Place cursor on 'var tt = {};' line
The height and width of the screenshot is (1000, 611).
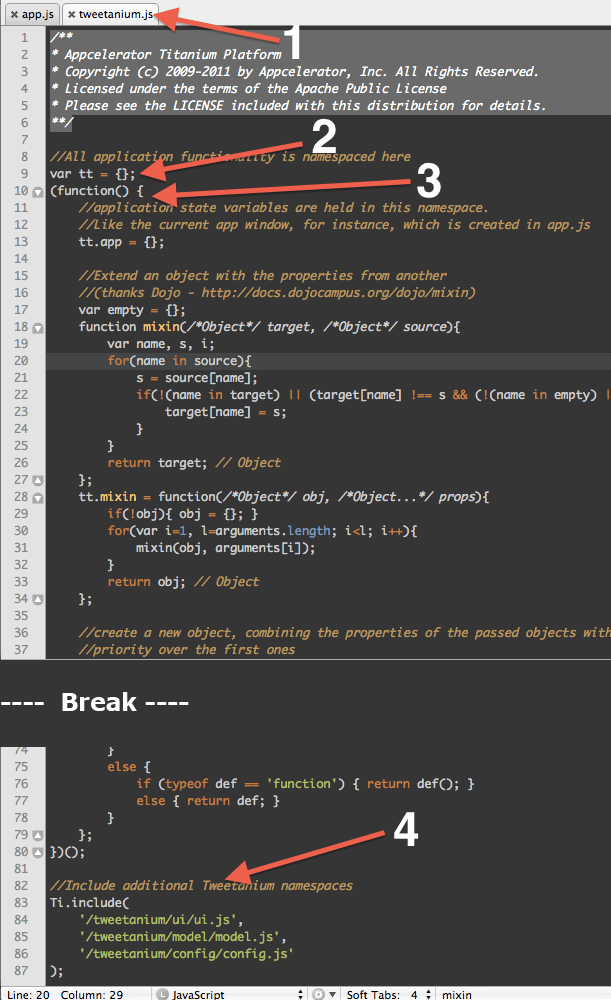pyautogui.click(x=92, y=173)
